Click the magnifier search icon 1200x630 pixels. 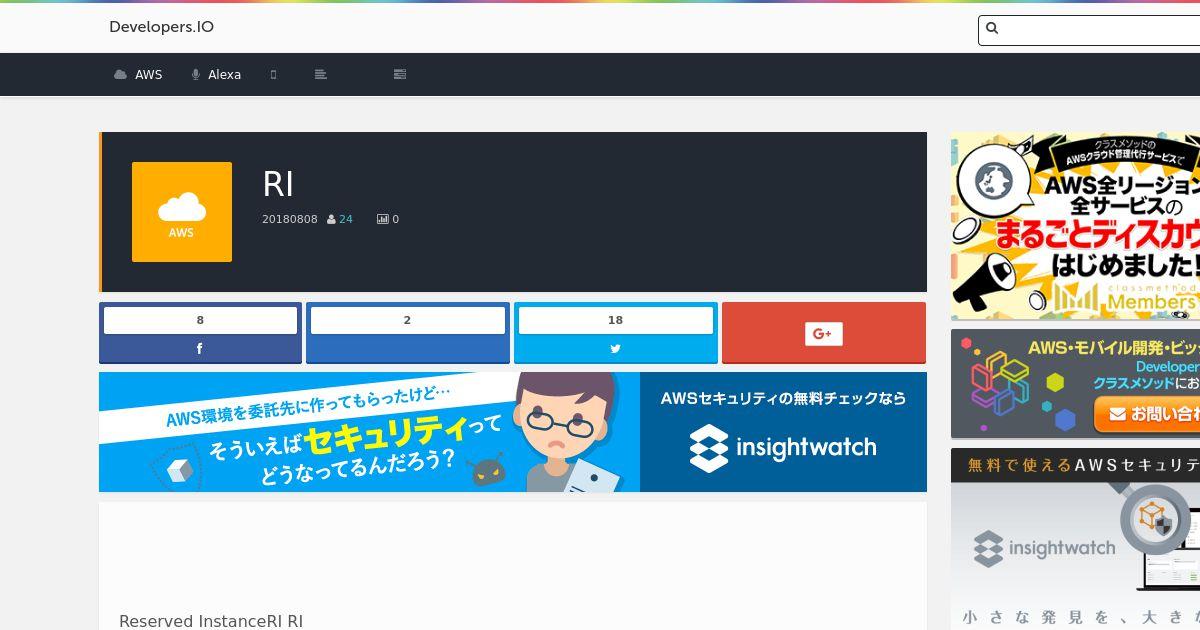[x=992, y=28]
